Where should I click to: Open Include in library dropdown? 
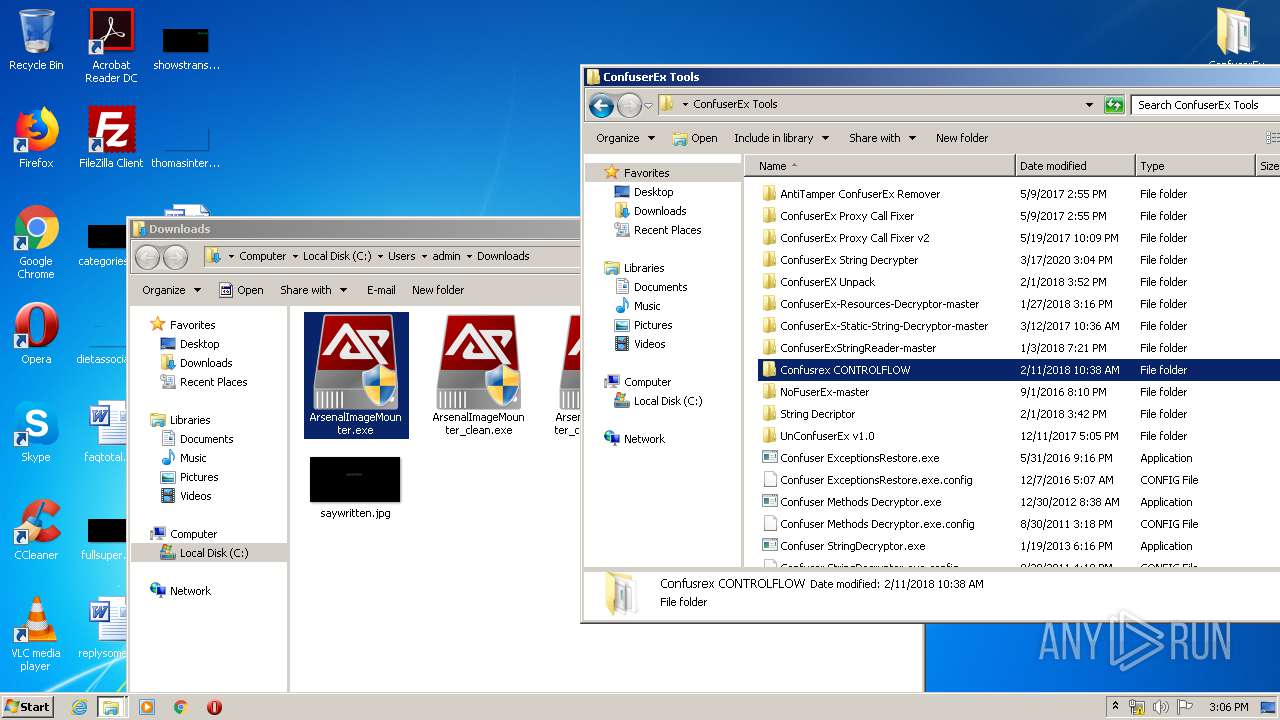[x=781, y=138]
